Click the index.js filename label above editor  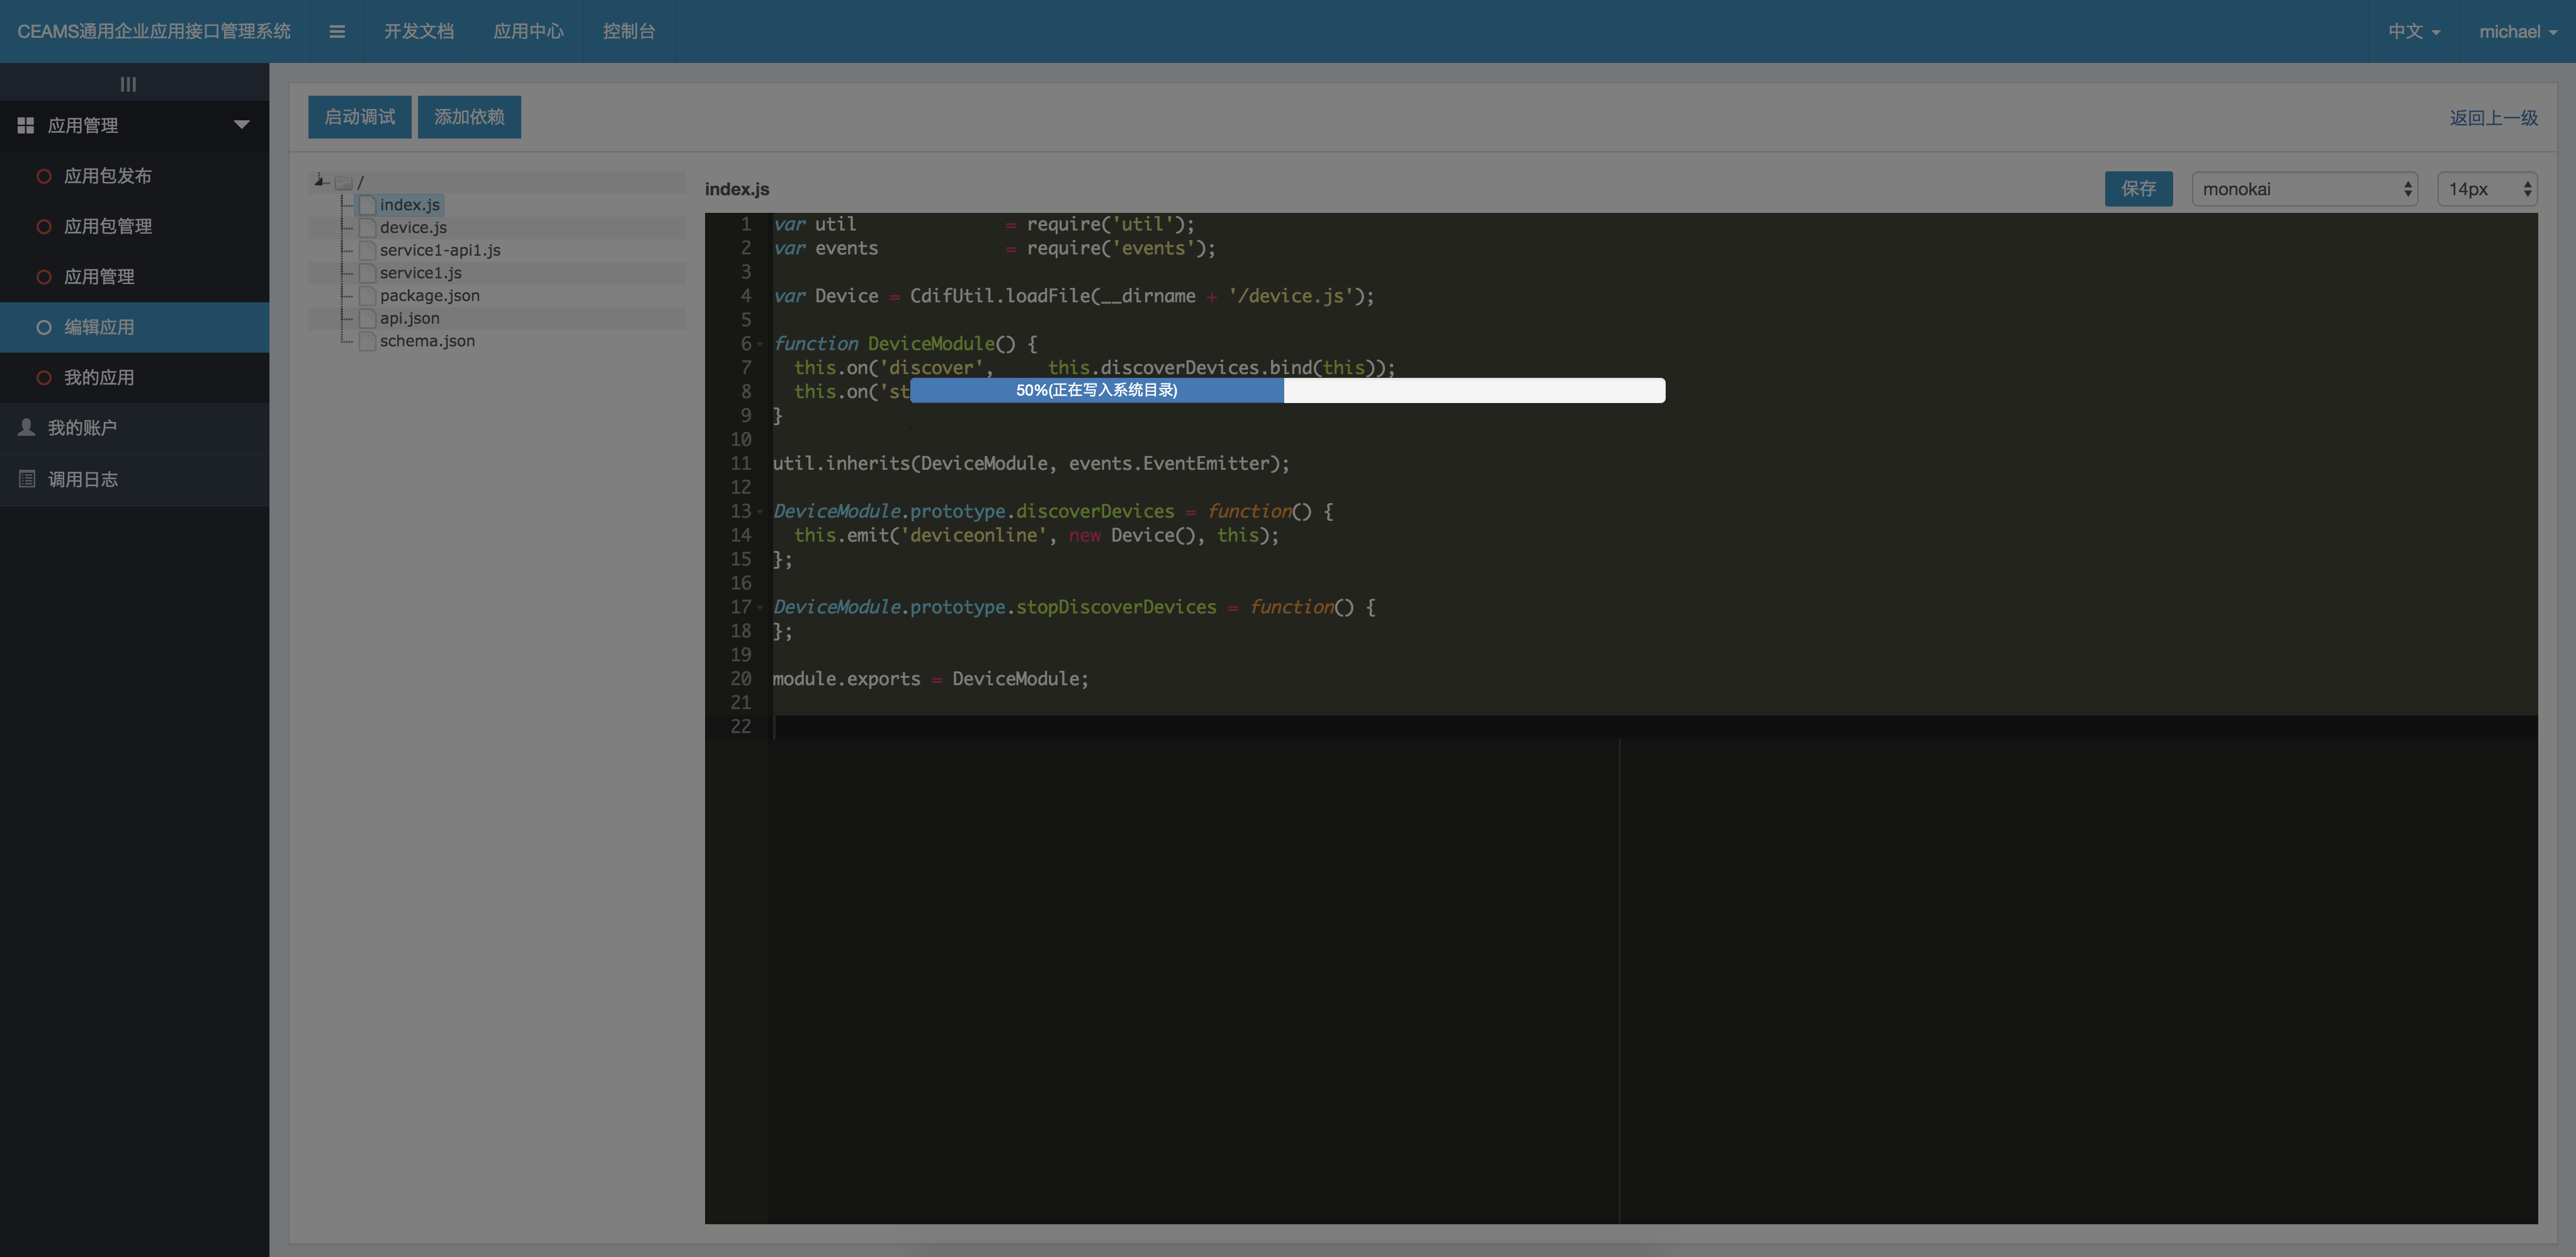[x=737, y=189]
